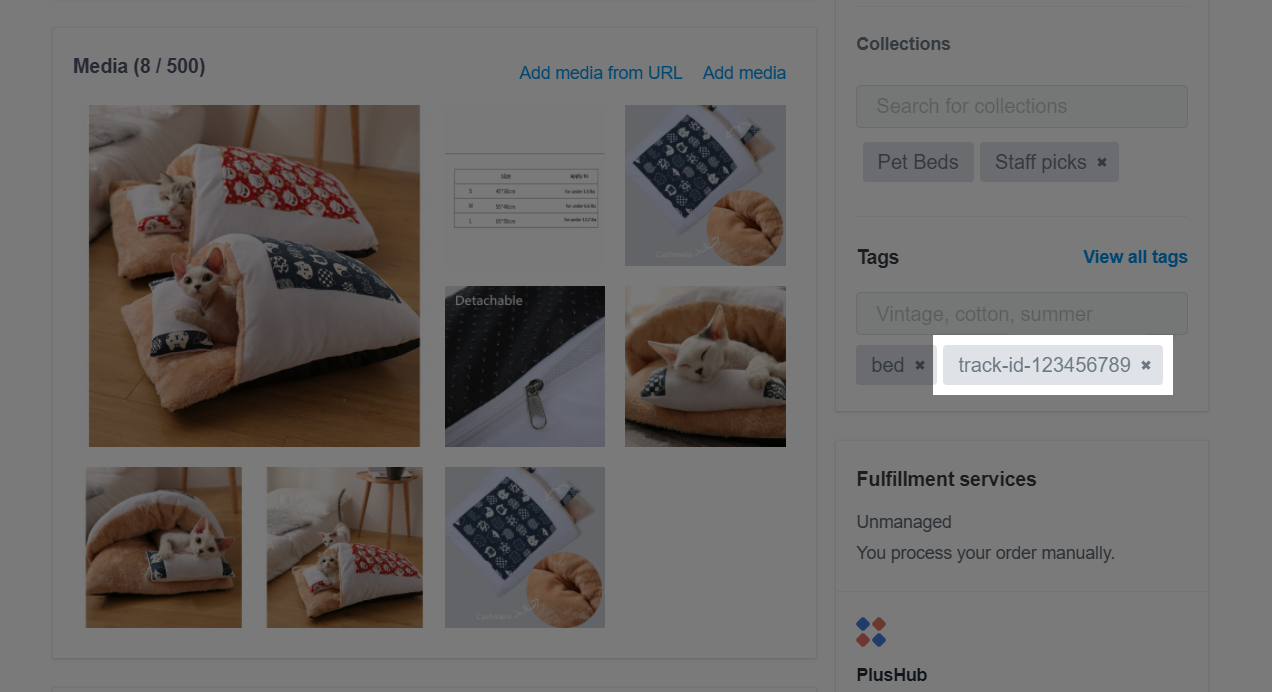Select the sleeping cat on pillow thumbnail
Screen dimensions: 1272x692
tap(705, 366)
